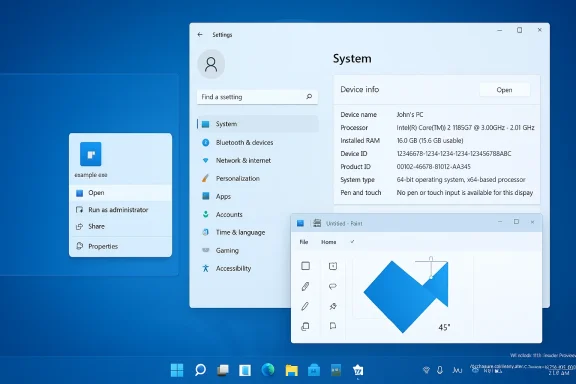Choose Share from the context menu
This screenshot has width=576, height=384.
[x=120, y=226]
